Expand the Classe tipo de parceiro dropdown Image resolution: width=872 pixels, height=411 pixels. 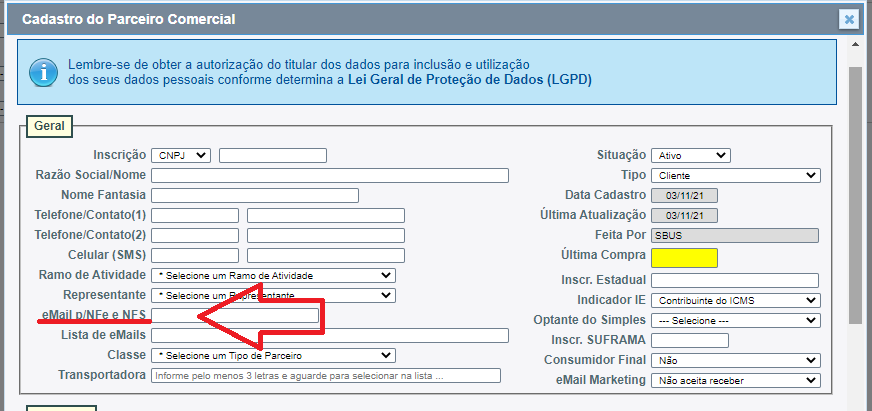[273, 355]
